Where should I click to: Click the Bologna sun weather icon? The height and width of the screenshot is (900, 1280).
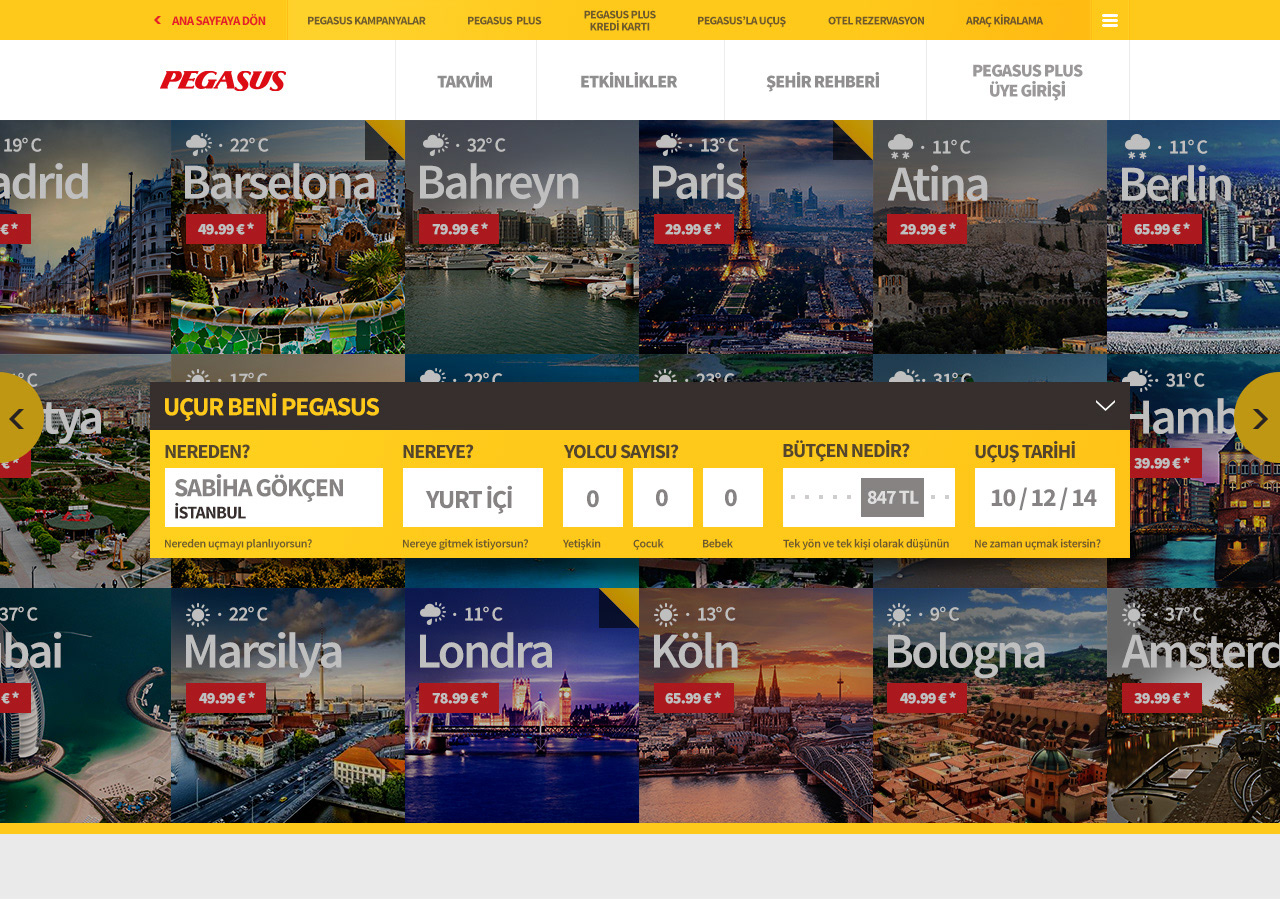(x=899, y=615)
